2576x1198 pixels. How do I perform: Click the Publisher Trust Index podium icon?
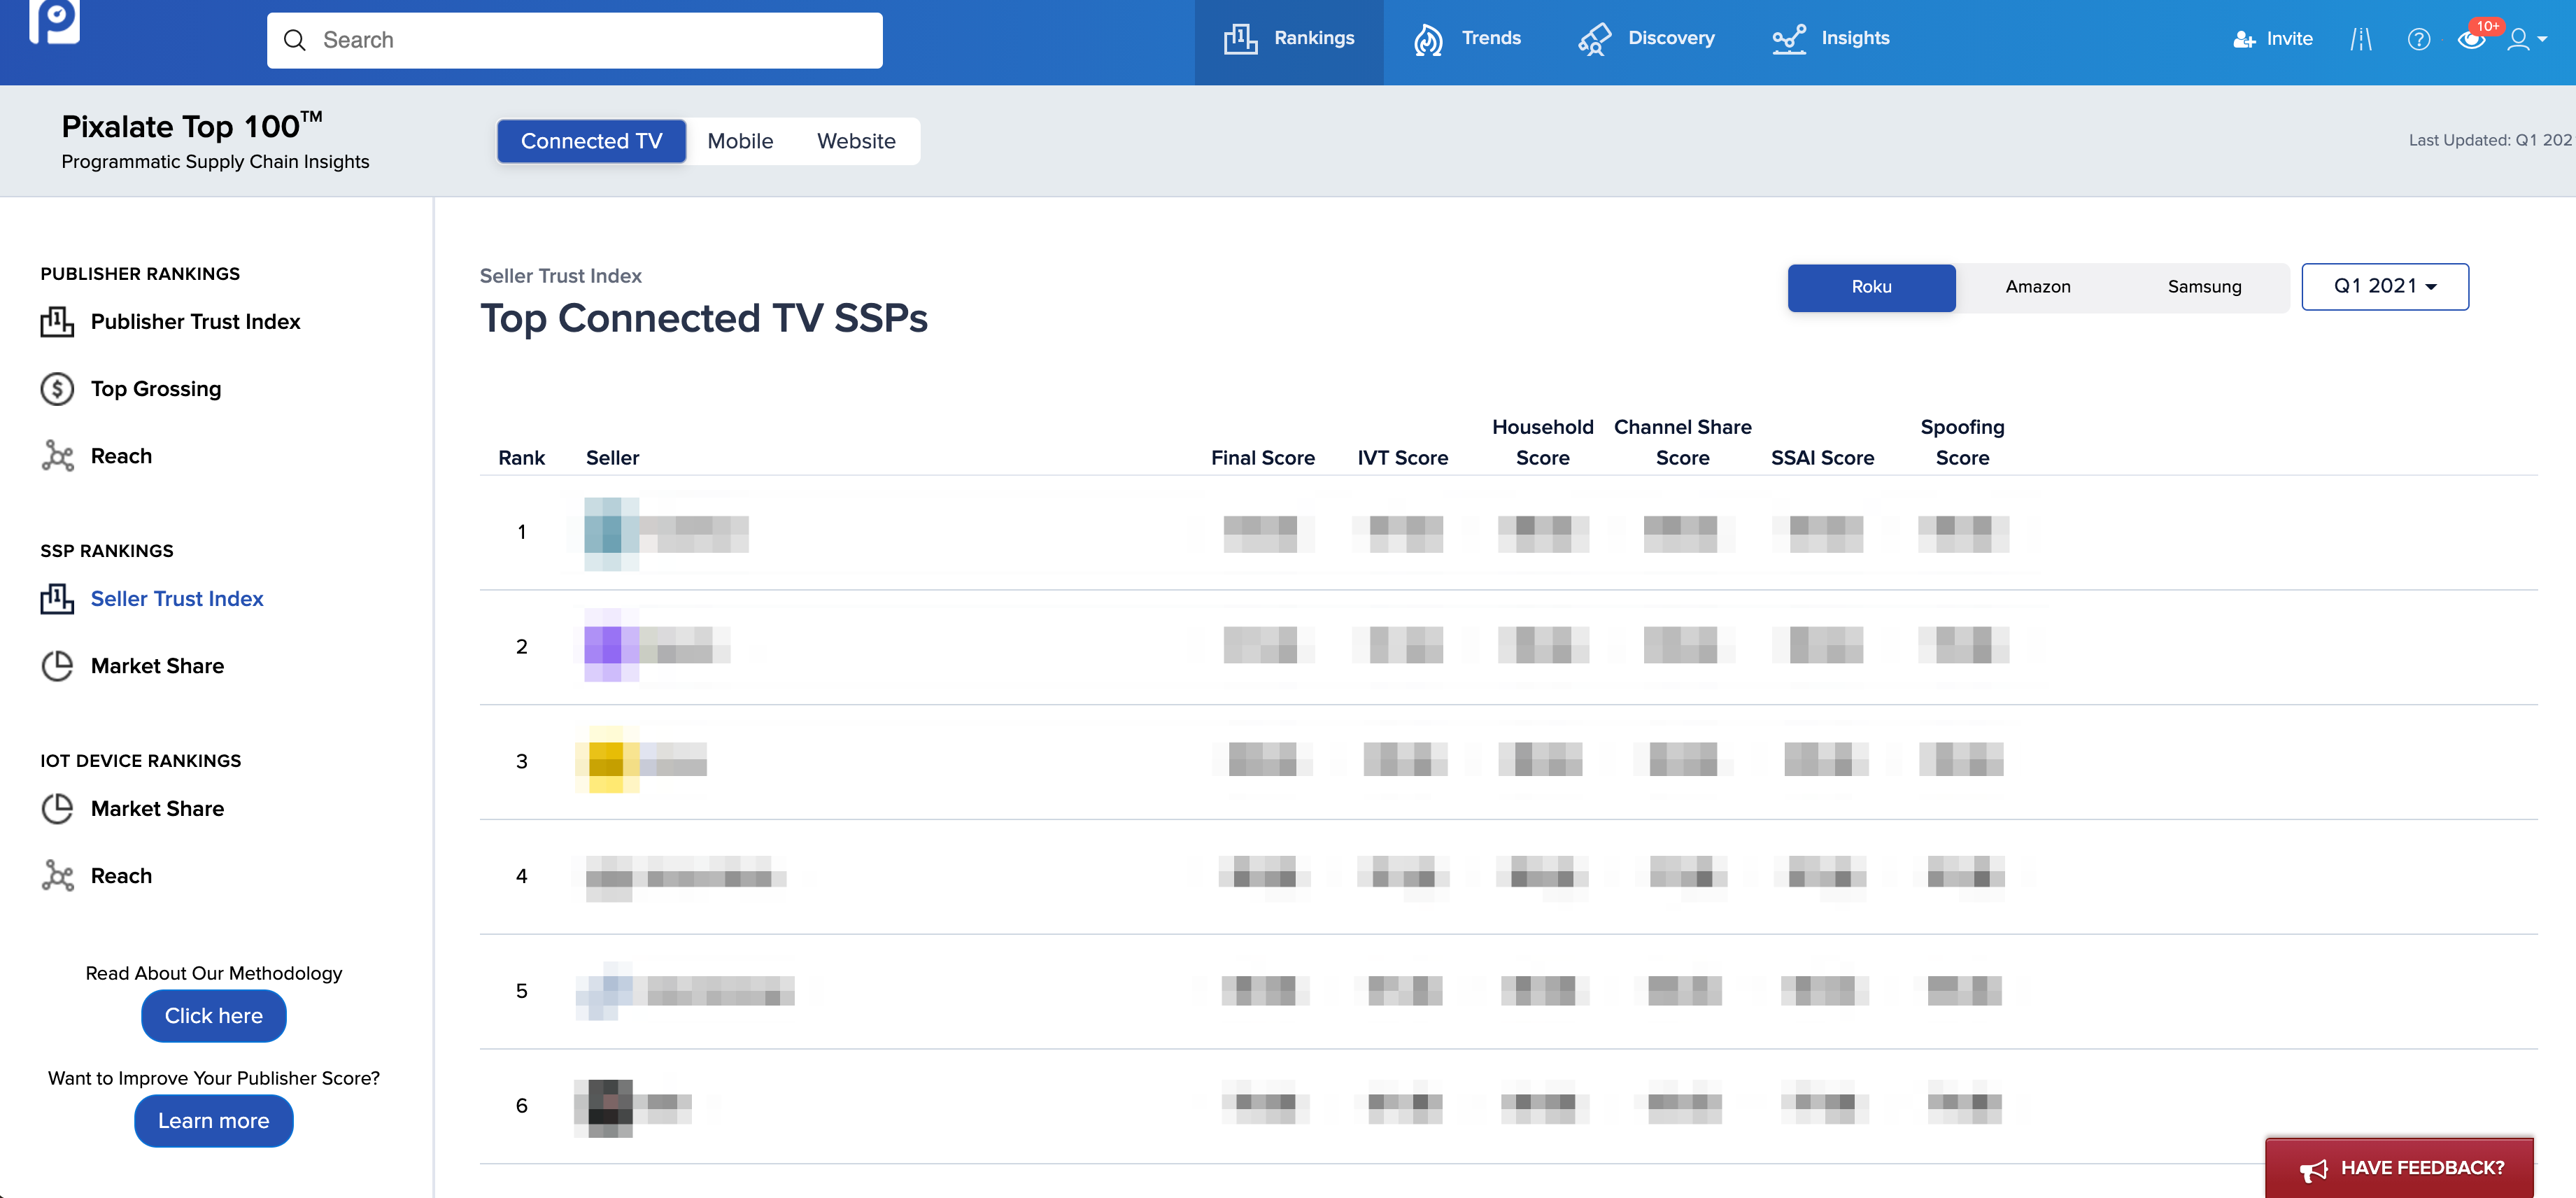tap(57, 322)
